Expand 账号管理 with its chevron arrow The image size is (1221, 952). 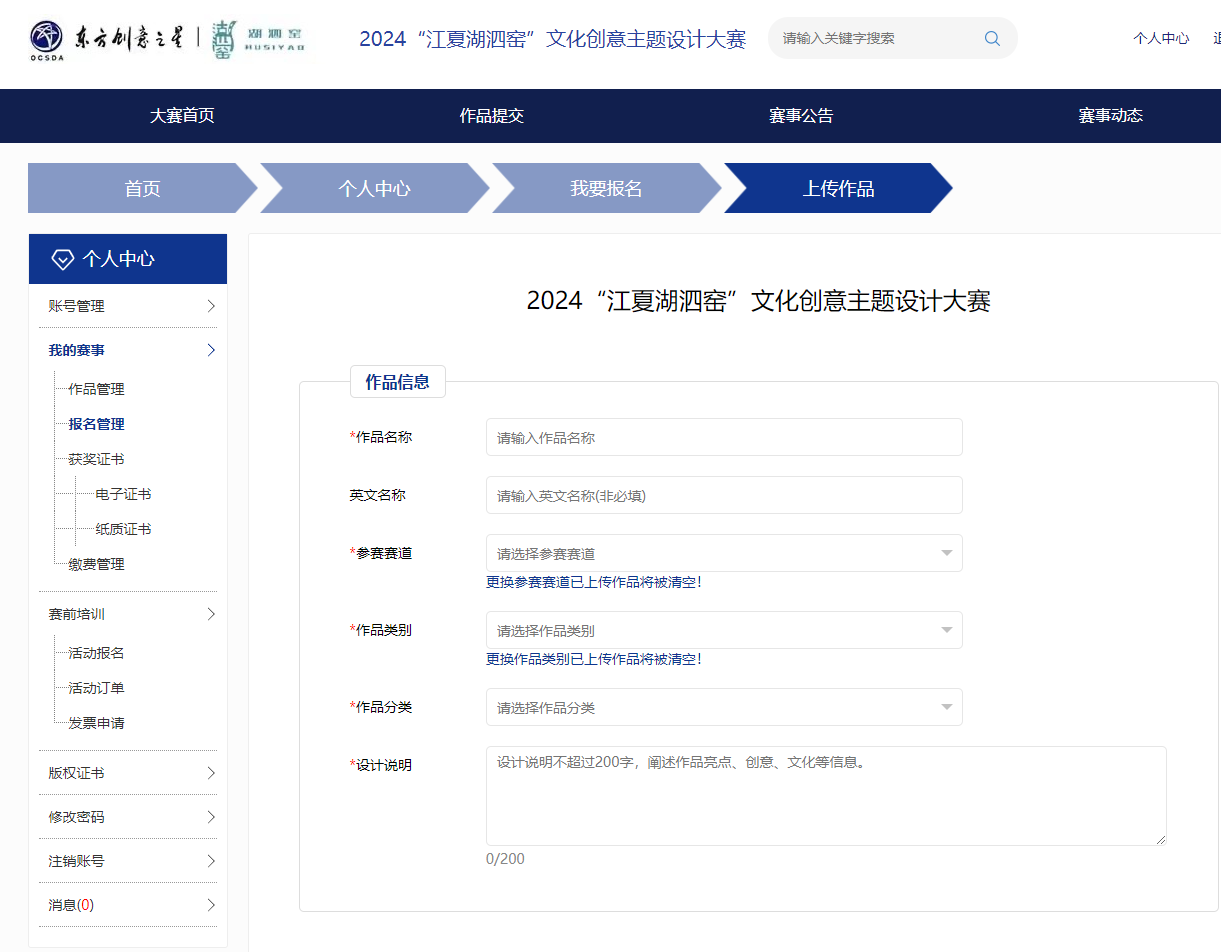pyautogui.click(x=210, y=306)
